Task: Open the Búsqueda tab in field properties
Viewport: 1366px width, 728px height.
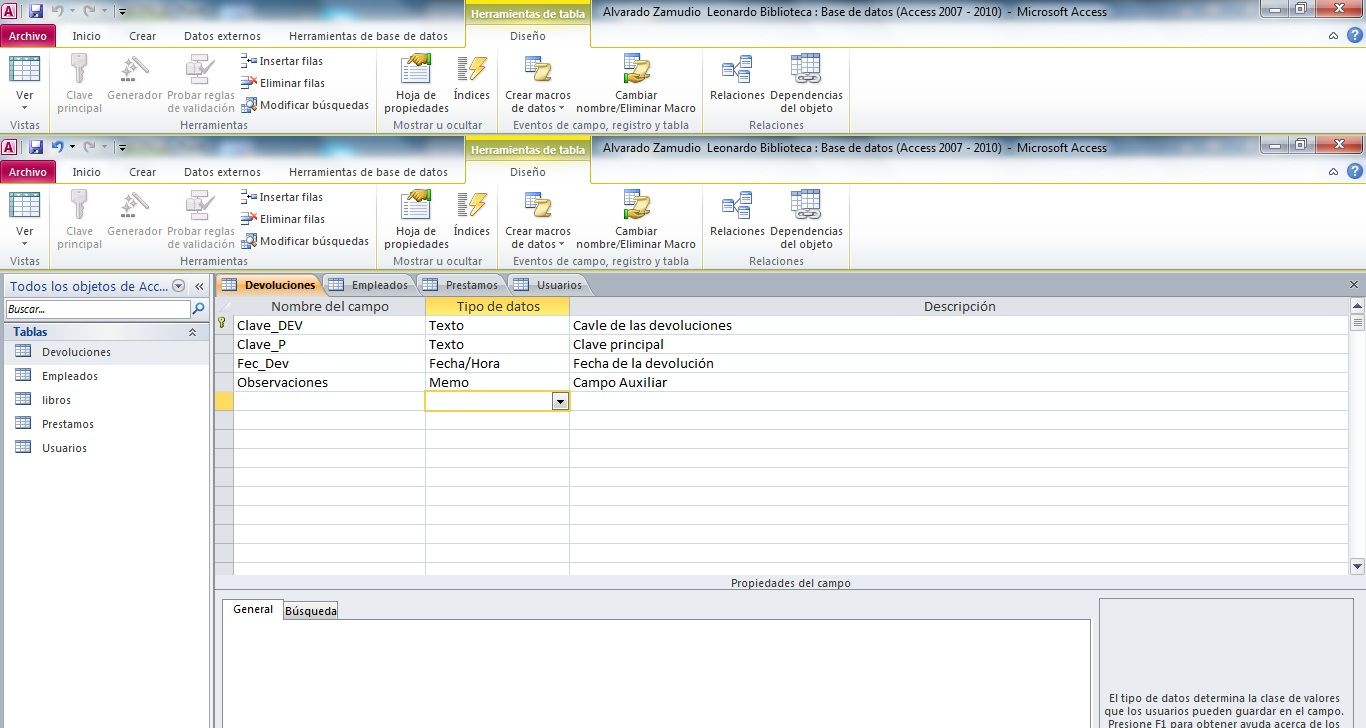Action: pyautogui.click(x=311, y=611)
